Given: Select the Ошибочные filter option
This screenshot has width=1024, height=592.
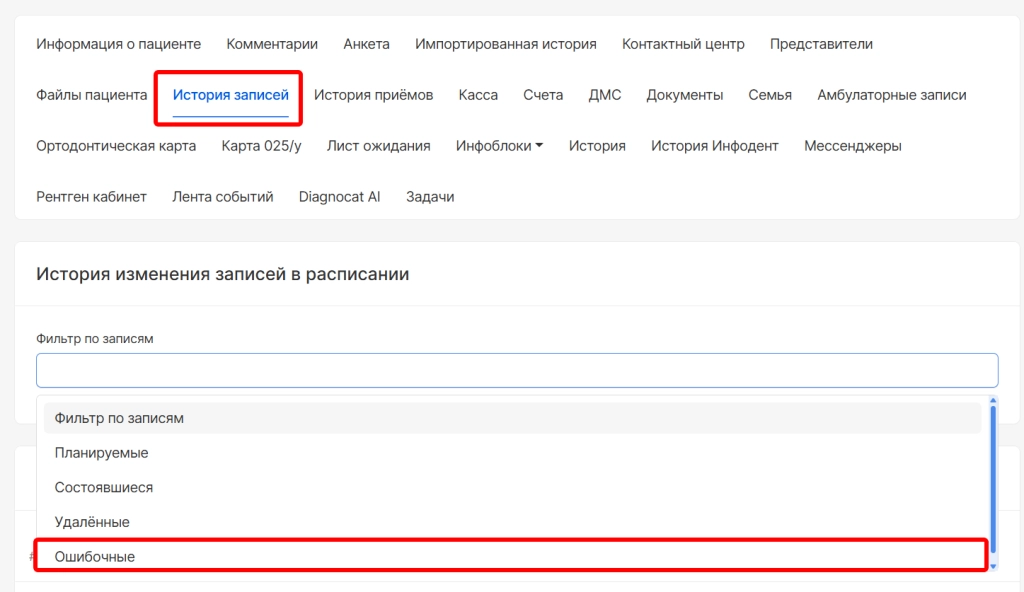Looking at the screenshot, I should [x=95, y=556].
